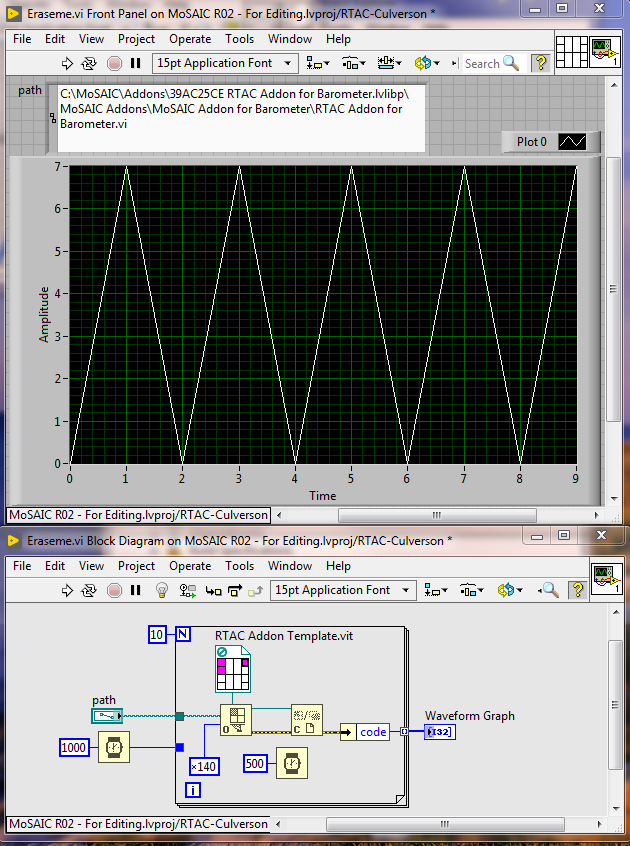Open Edit menu in Front Panel window

click(x=55, y=39)
